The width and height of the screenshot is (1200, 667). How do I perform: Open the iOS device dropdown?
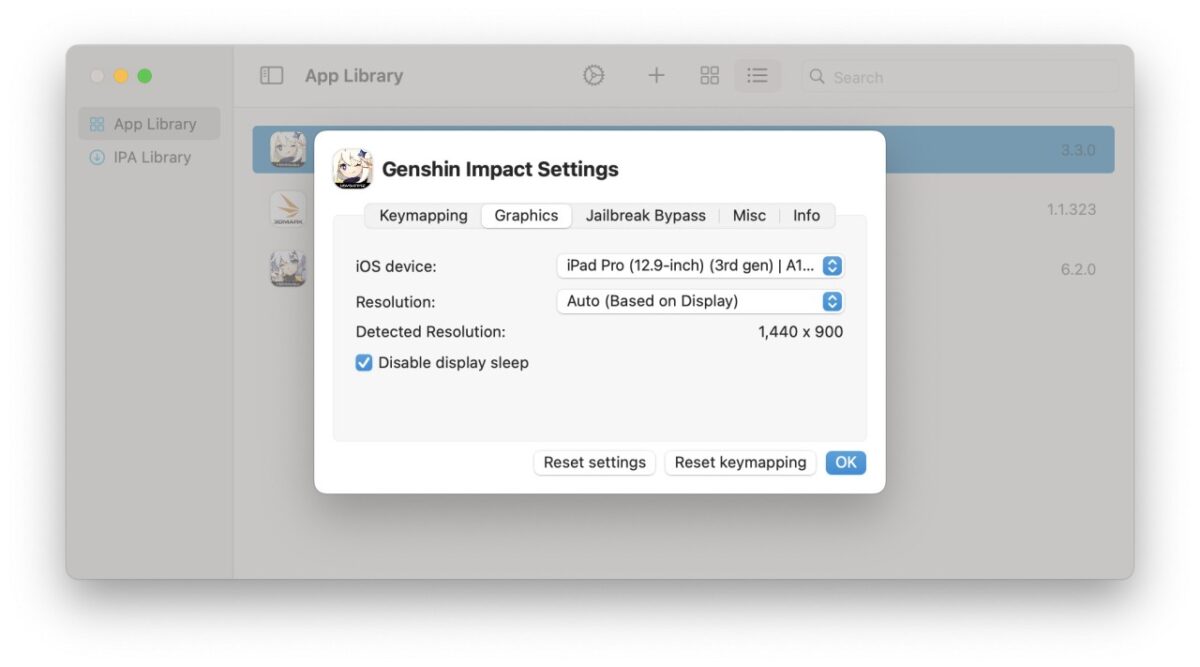coord(700,266)
